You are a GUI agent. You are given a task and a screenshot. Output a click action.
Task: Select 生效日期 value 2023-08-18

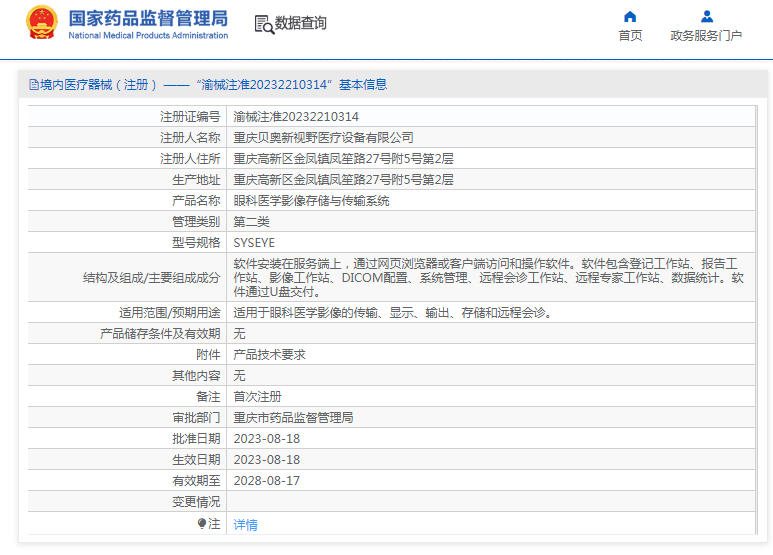(x=266, y=460)
